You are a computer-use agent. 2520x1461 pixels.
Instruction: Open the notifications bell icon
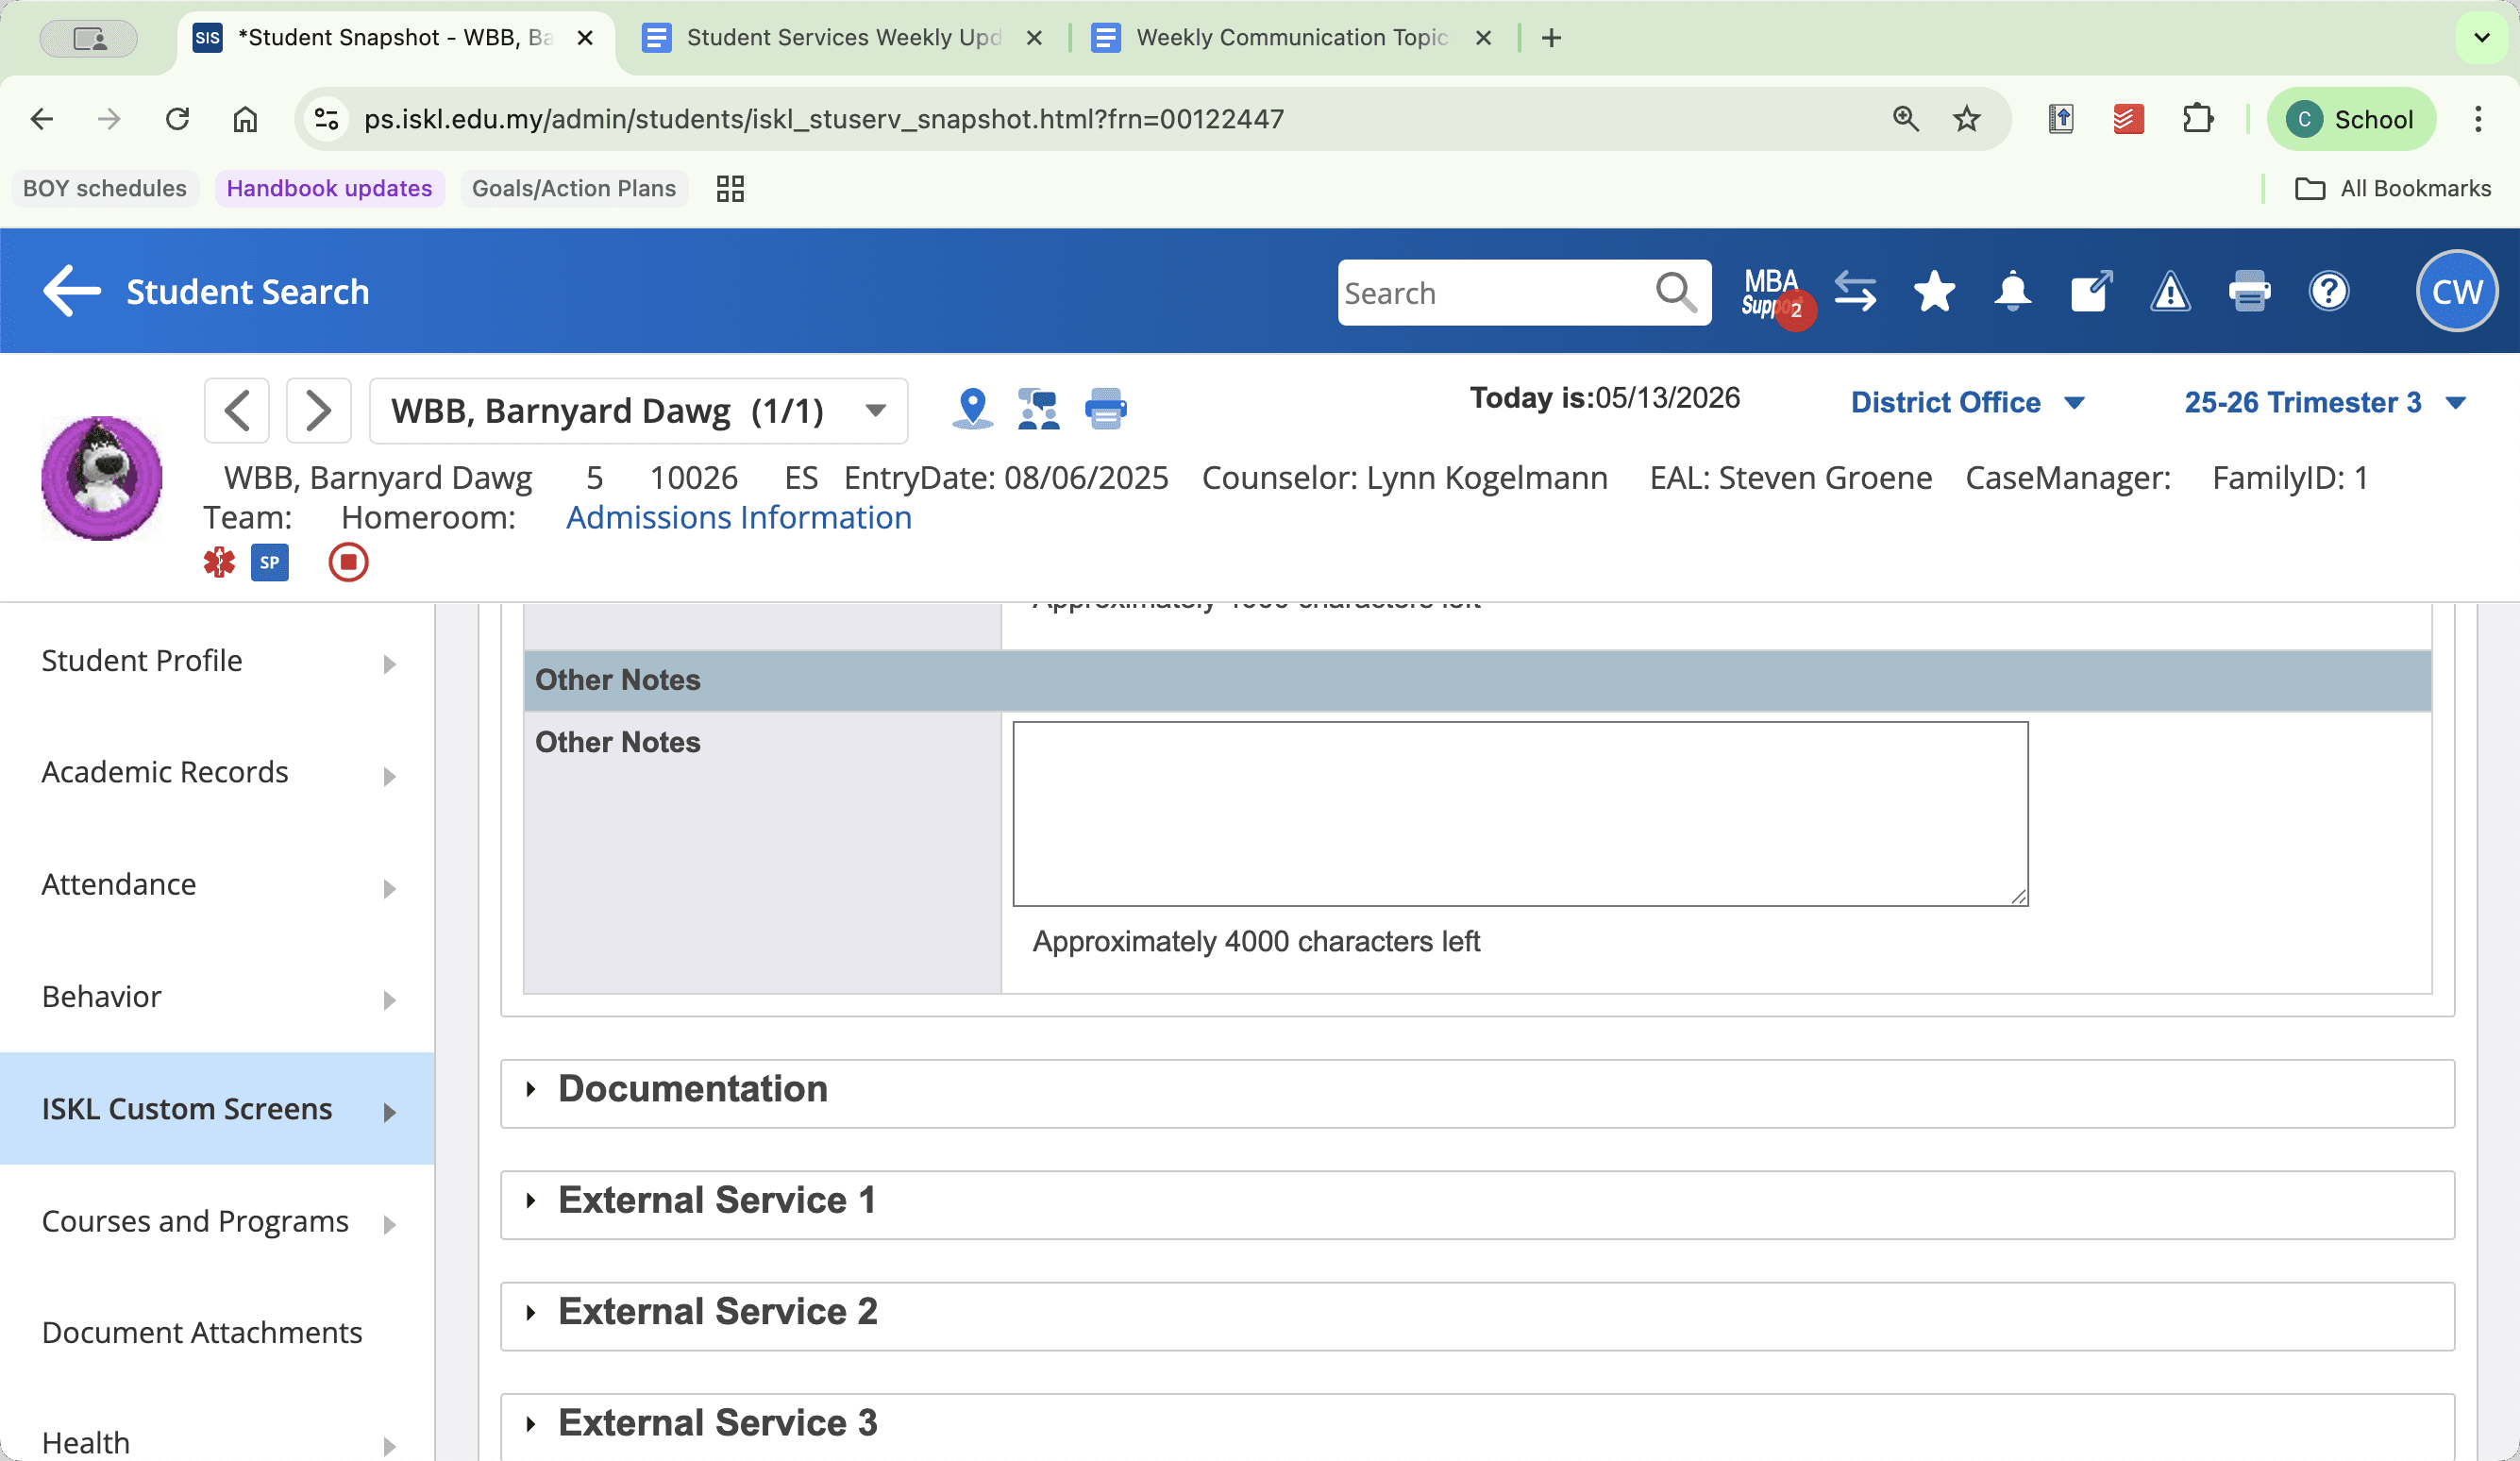point(2012,292)
